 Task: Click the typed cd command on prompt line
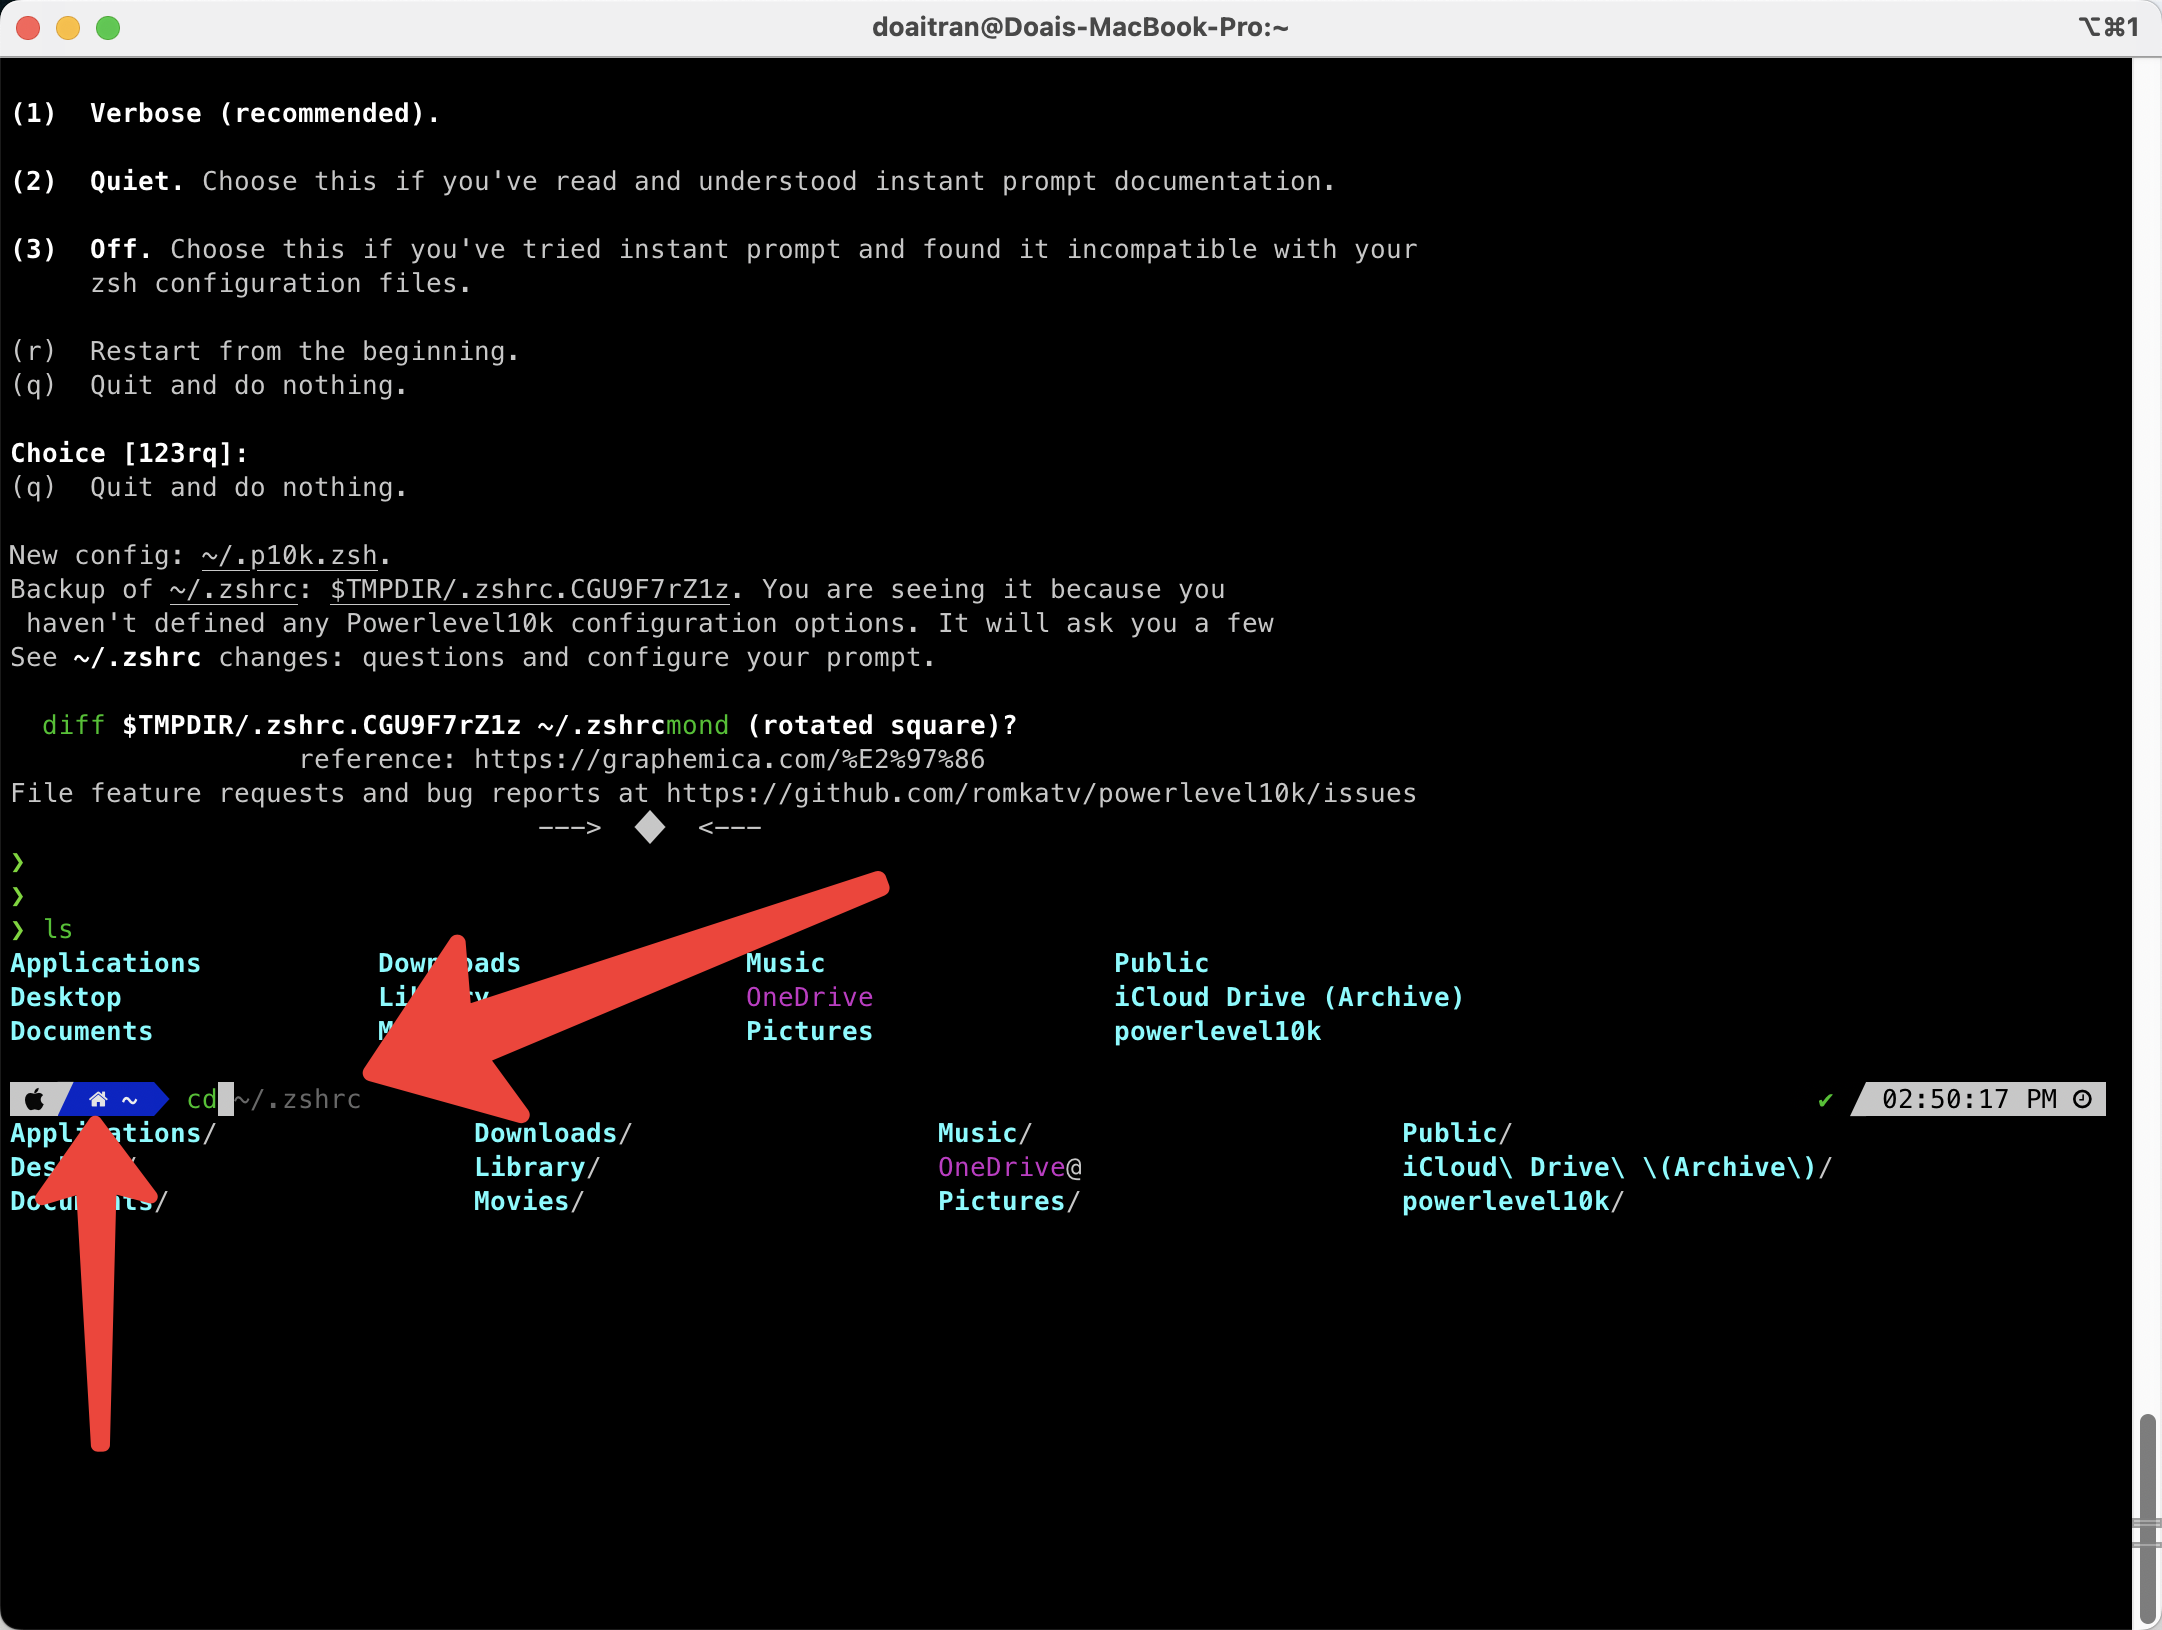pos(202,1099)
